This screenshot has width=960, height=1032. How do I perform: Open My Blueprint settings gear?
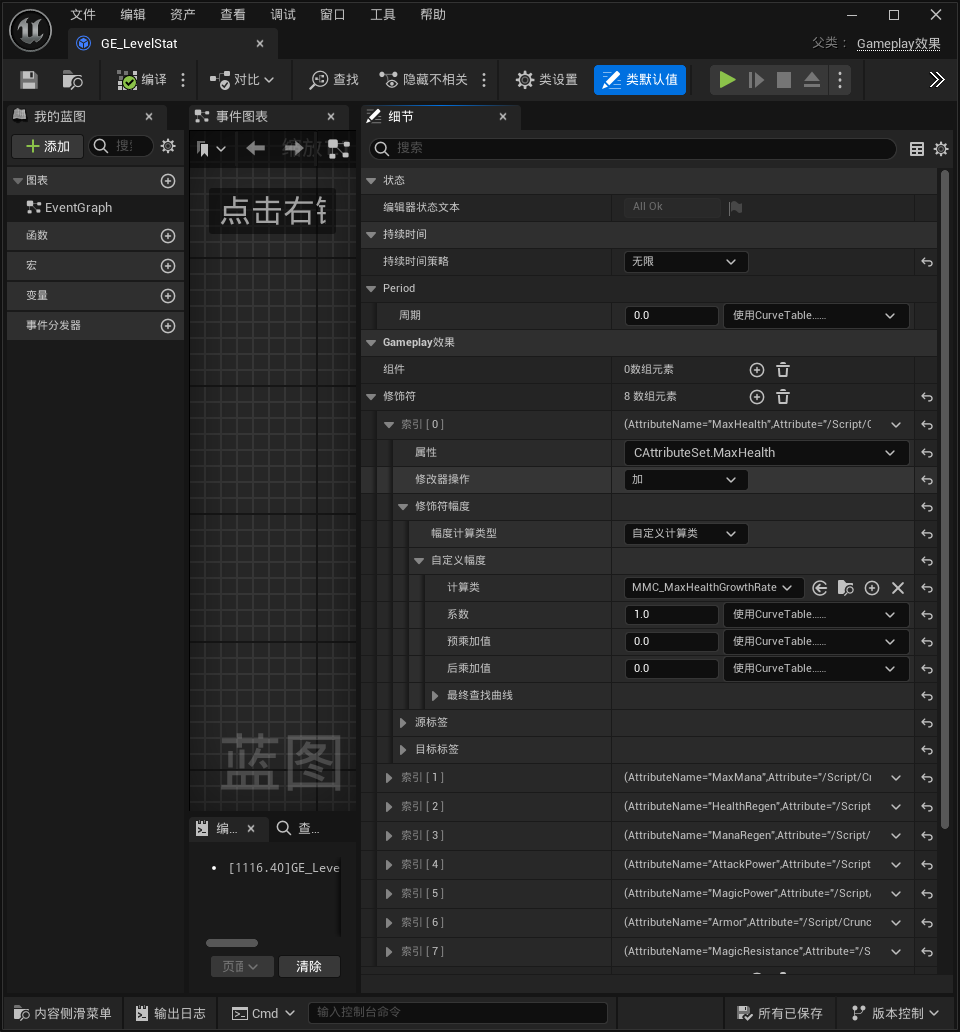point(168,146)
